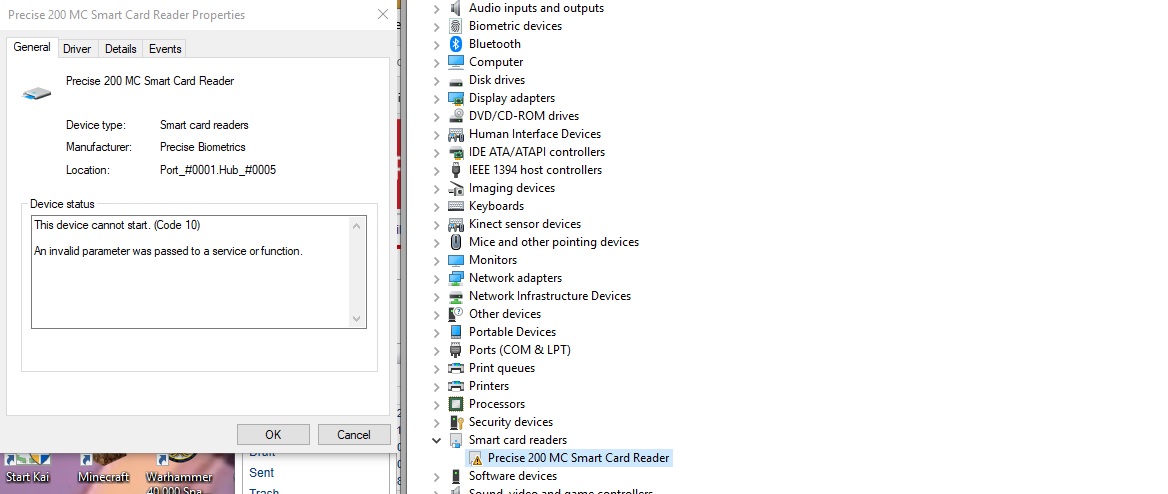Click the Port_#0001.Hub_#0005 location text

tap(218, 170)
